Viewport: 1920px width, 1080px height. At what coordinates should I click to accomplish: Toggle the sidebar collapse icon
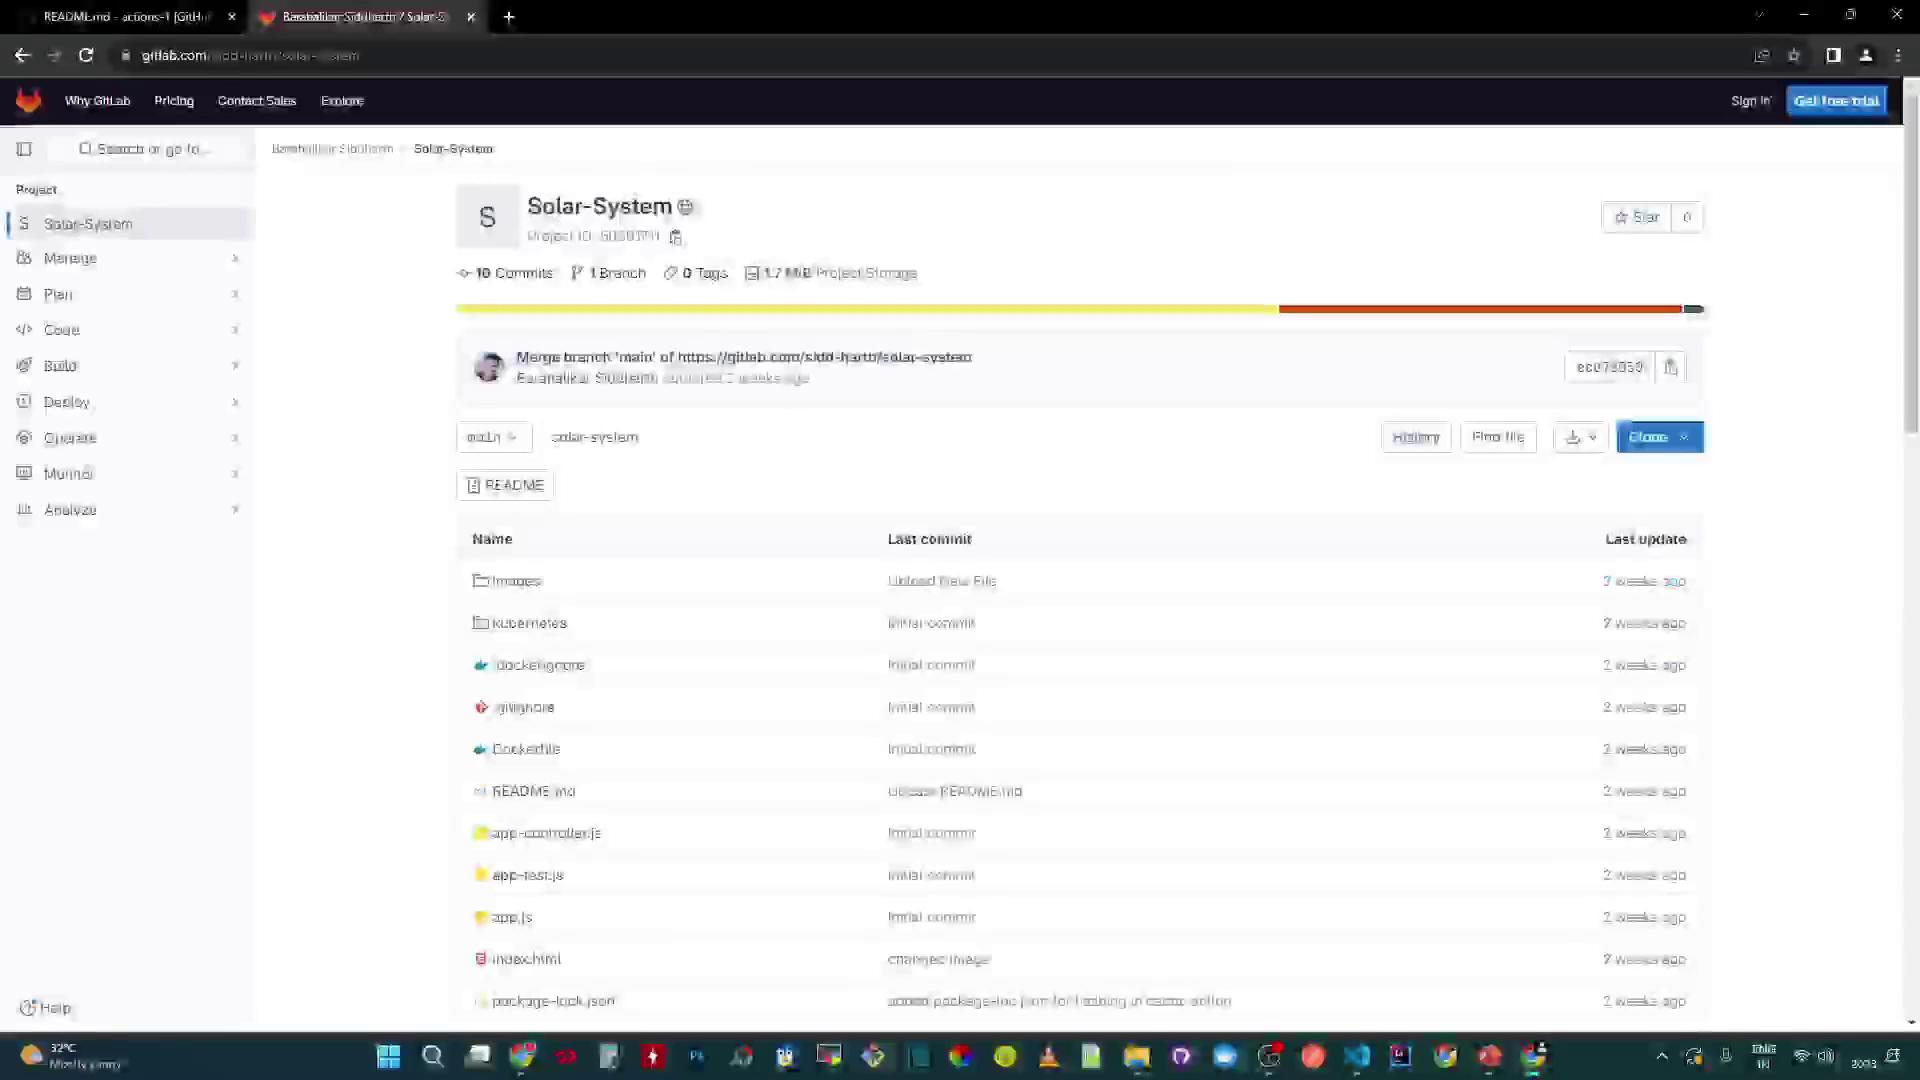coord(24,149)
